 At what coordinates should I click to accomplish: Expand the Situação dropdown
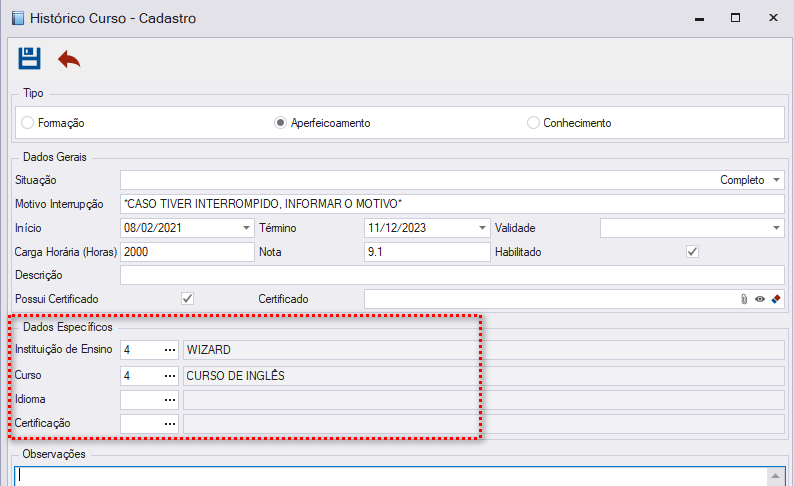coord(776,180)
